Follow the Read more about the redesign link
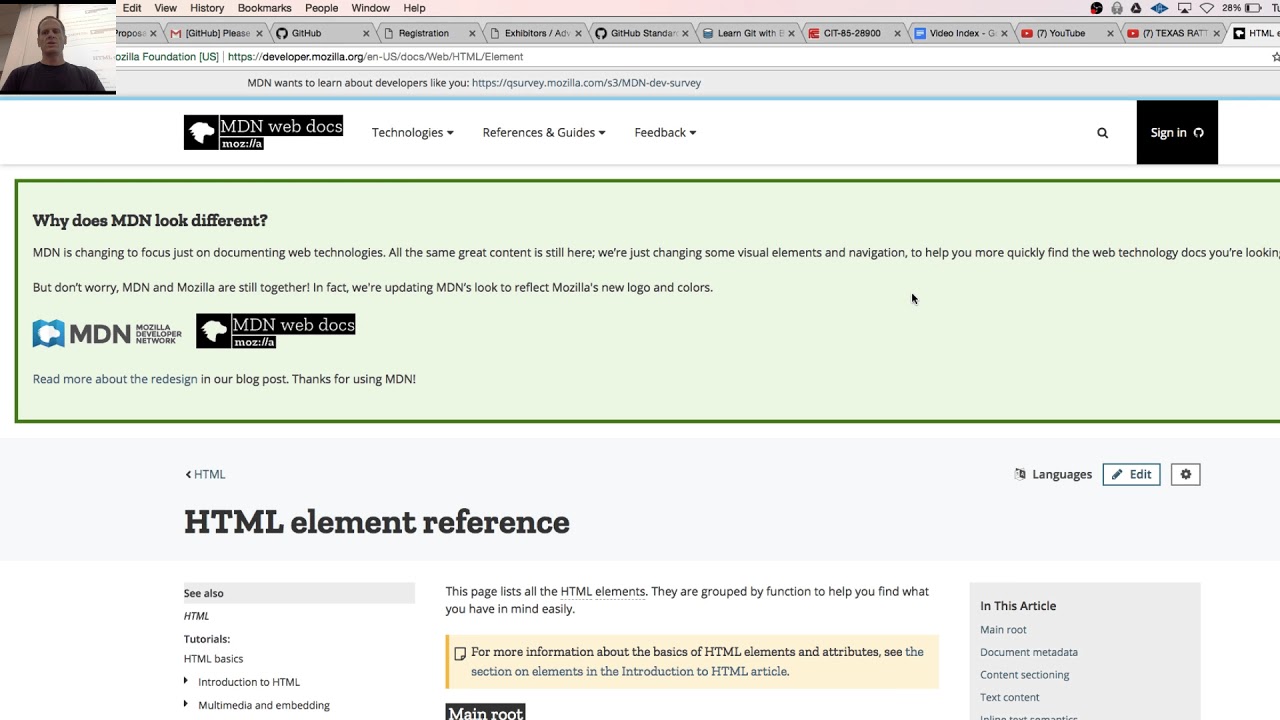1280x720 pixels. coord(115,379)
